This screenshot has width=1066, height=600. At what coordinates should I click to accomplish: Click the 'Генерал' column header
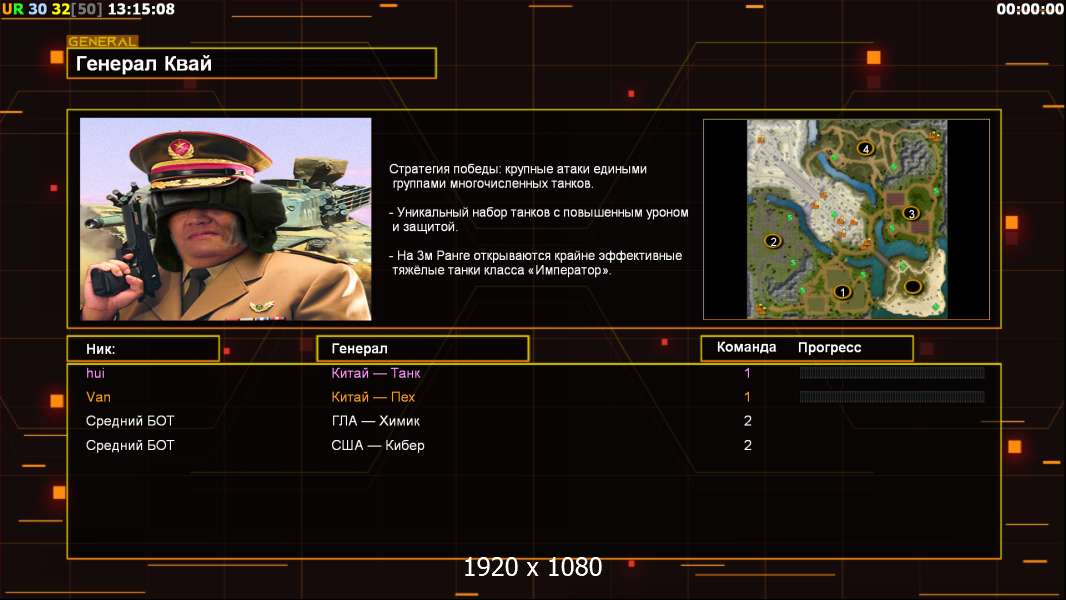click(422, 349)
